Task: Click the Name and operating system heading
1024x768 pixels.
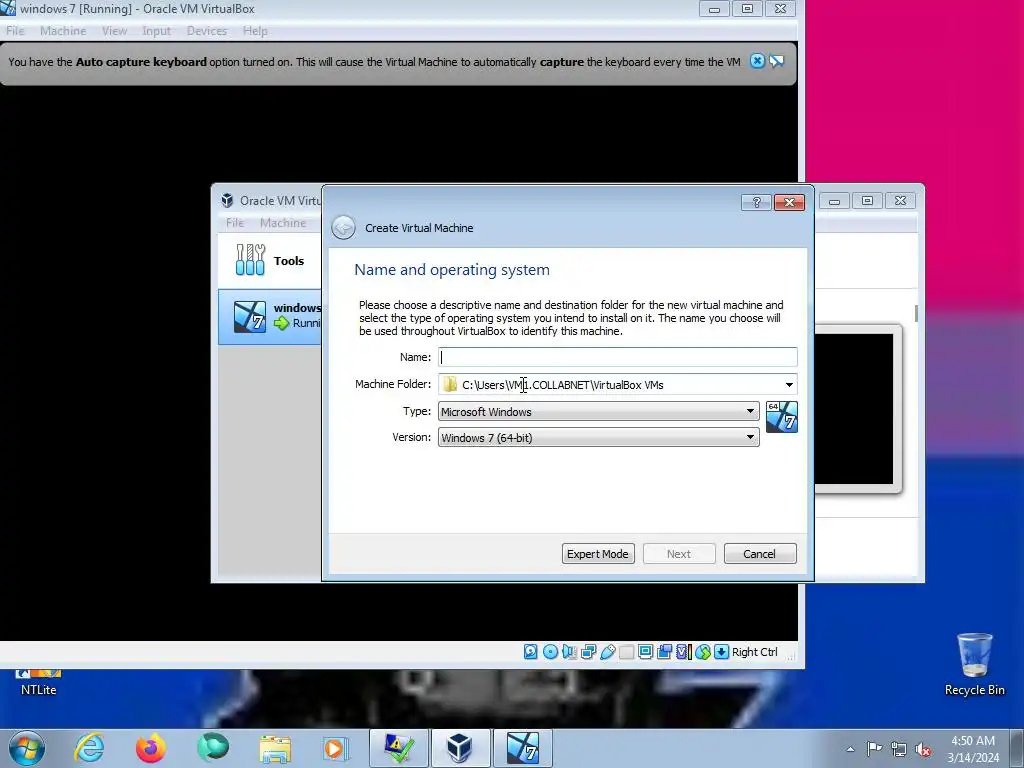Action: point(451,270)
